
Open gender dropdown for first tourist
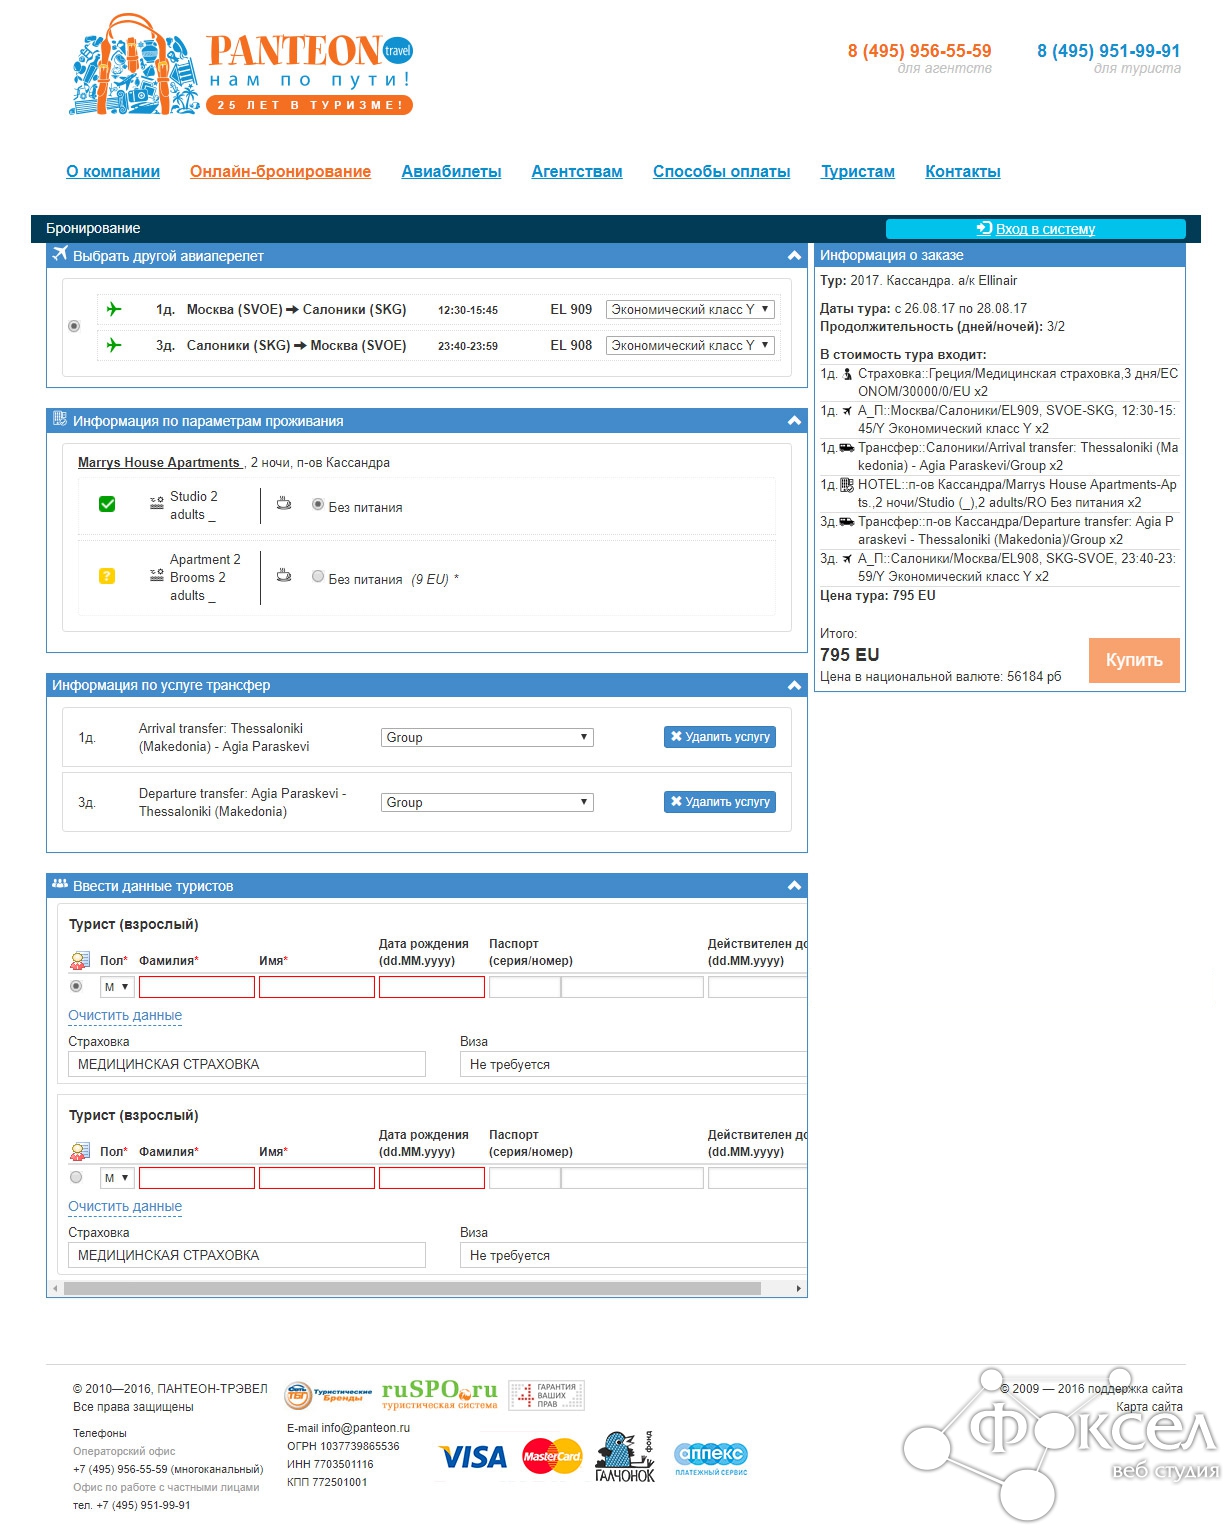(117, 987)
